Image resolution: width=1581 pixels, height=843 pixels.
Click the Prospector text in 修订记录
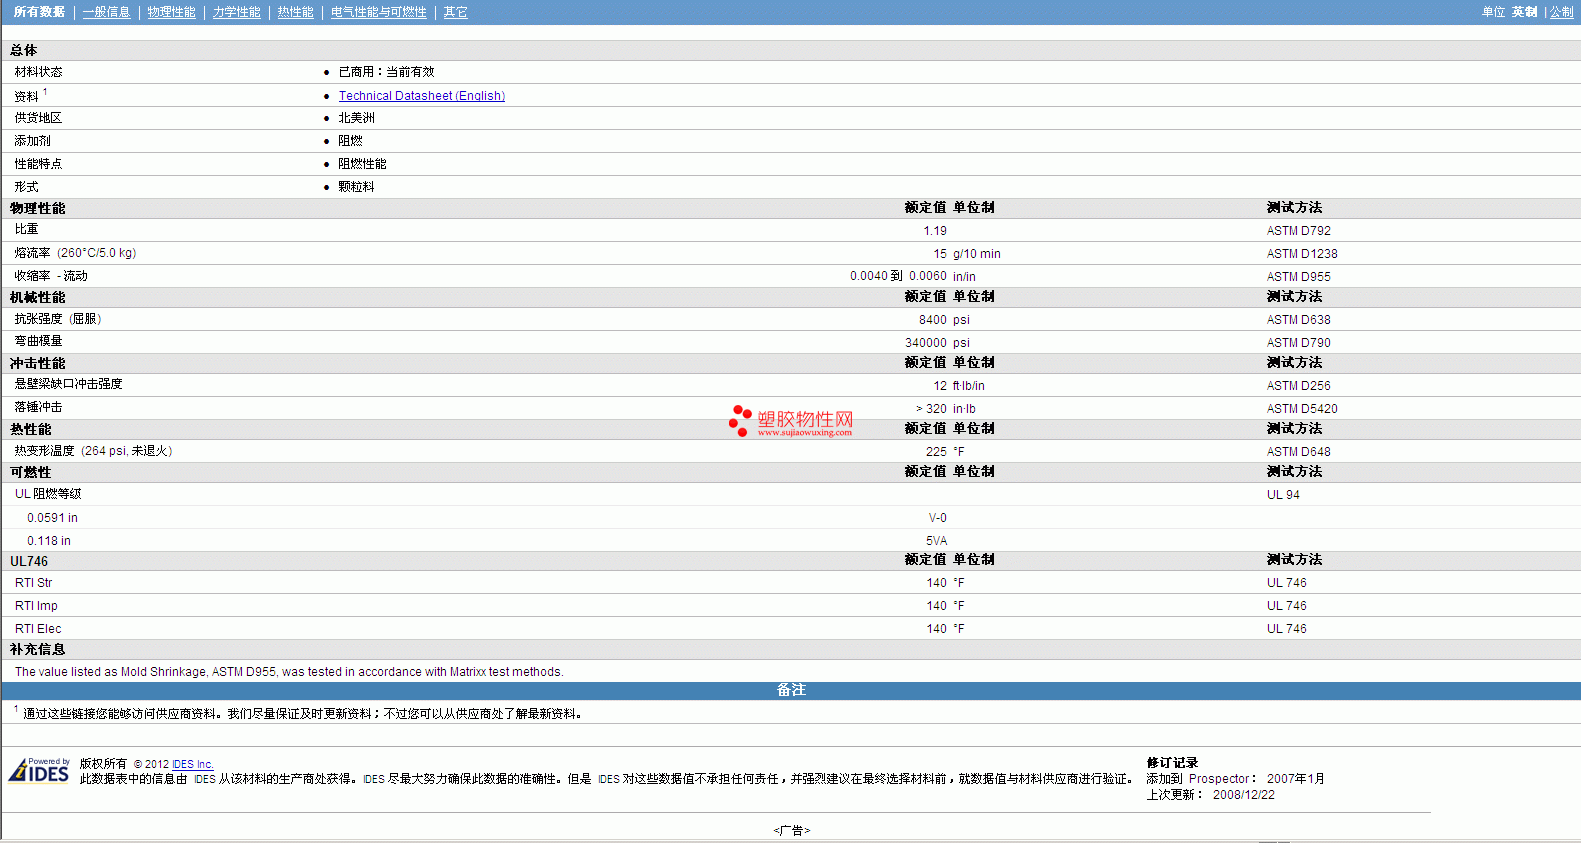point(1219,779)
